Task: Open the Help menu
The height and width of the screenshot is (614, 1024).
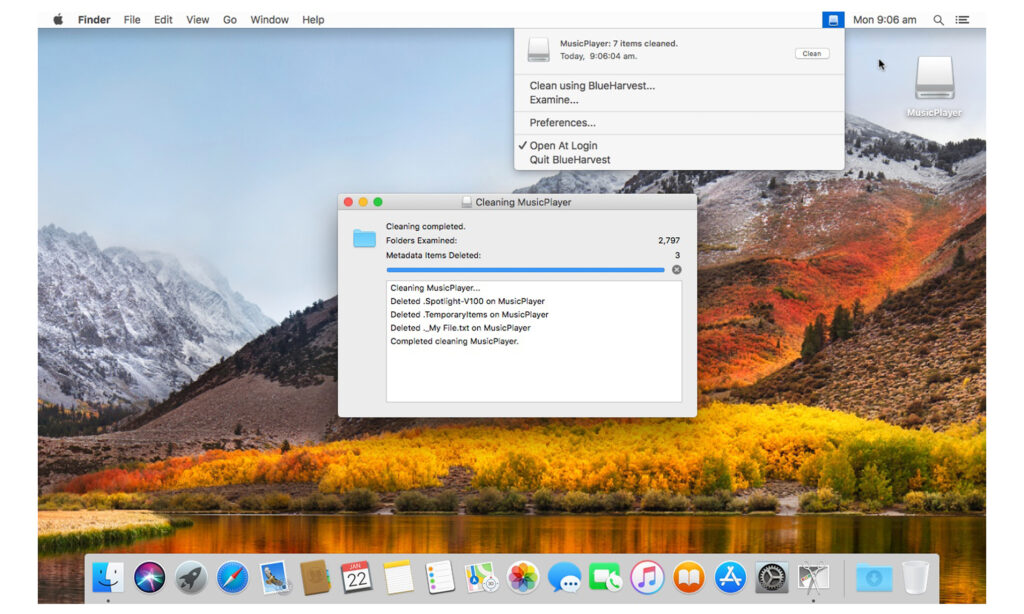Action: click(313, 20)
